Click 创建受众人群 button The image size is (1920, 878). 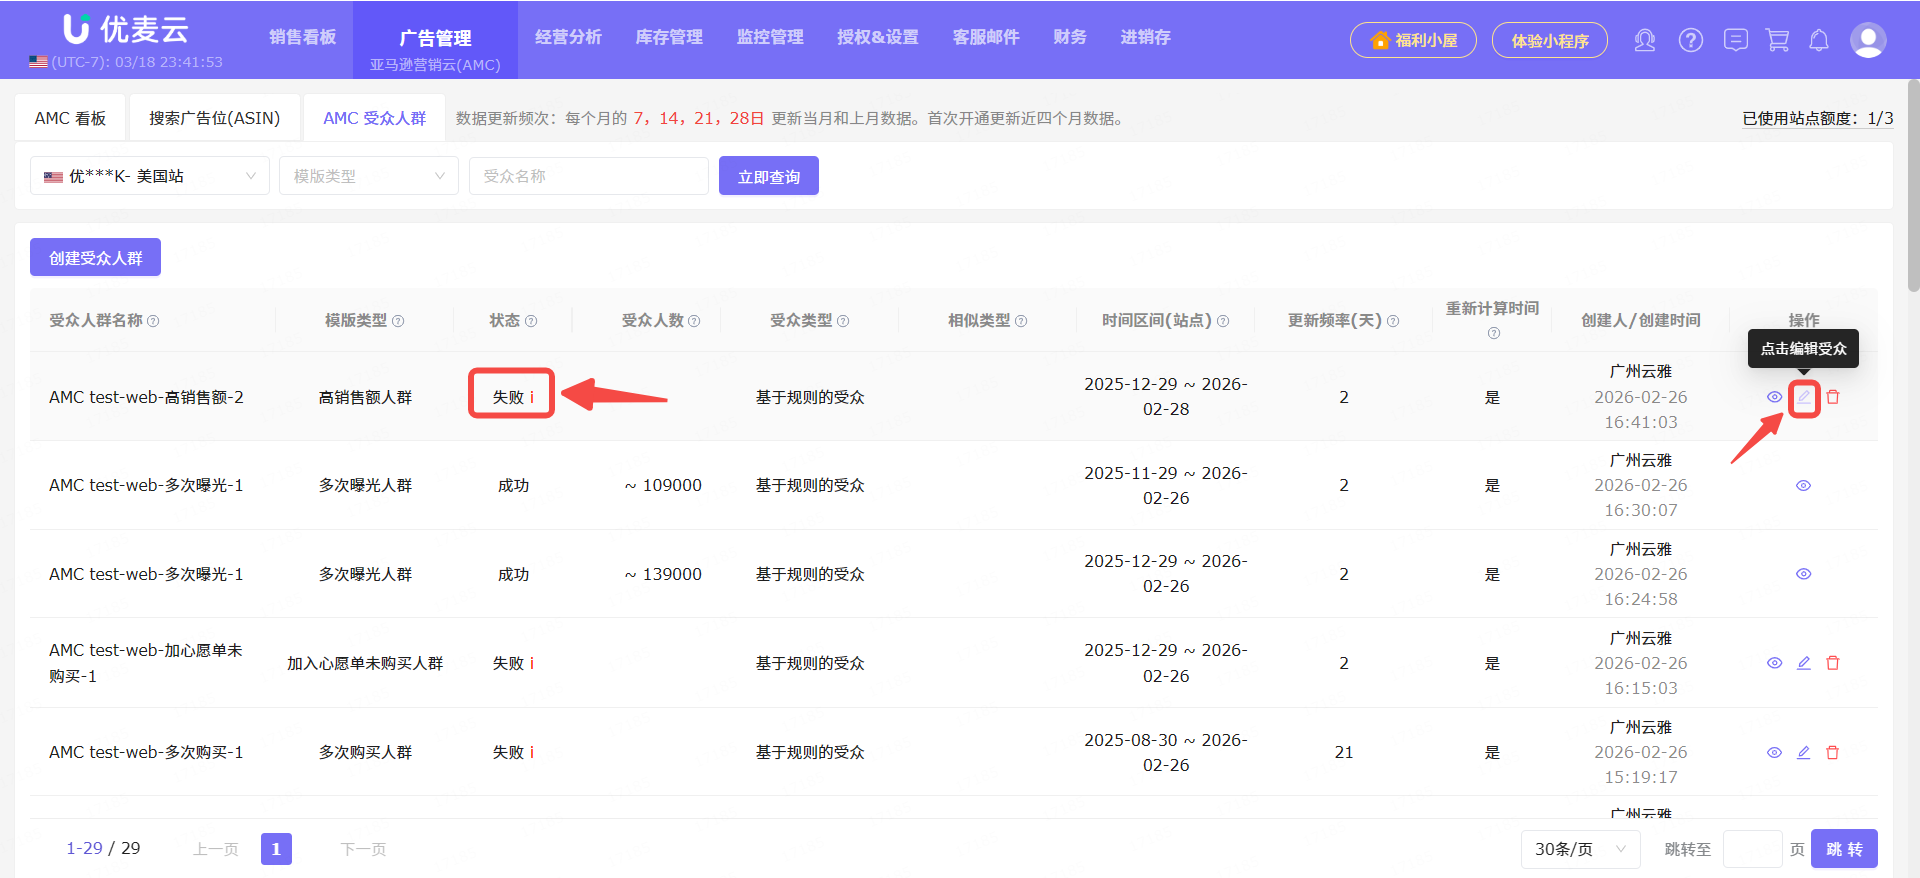click(x=95, y=257)
